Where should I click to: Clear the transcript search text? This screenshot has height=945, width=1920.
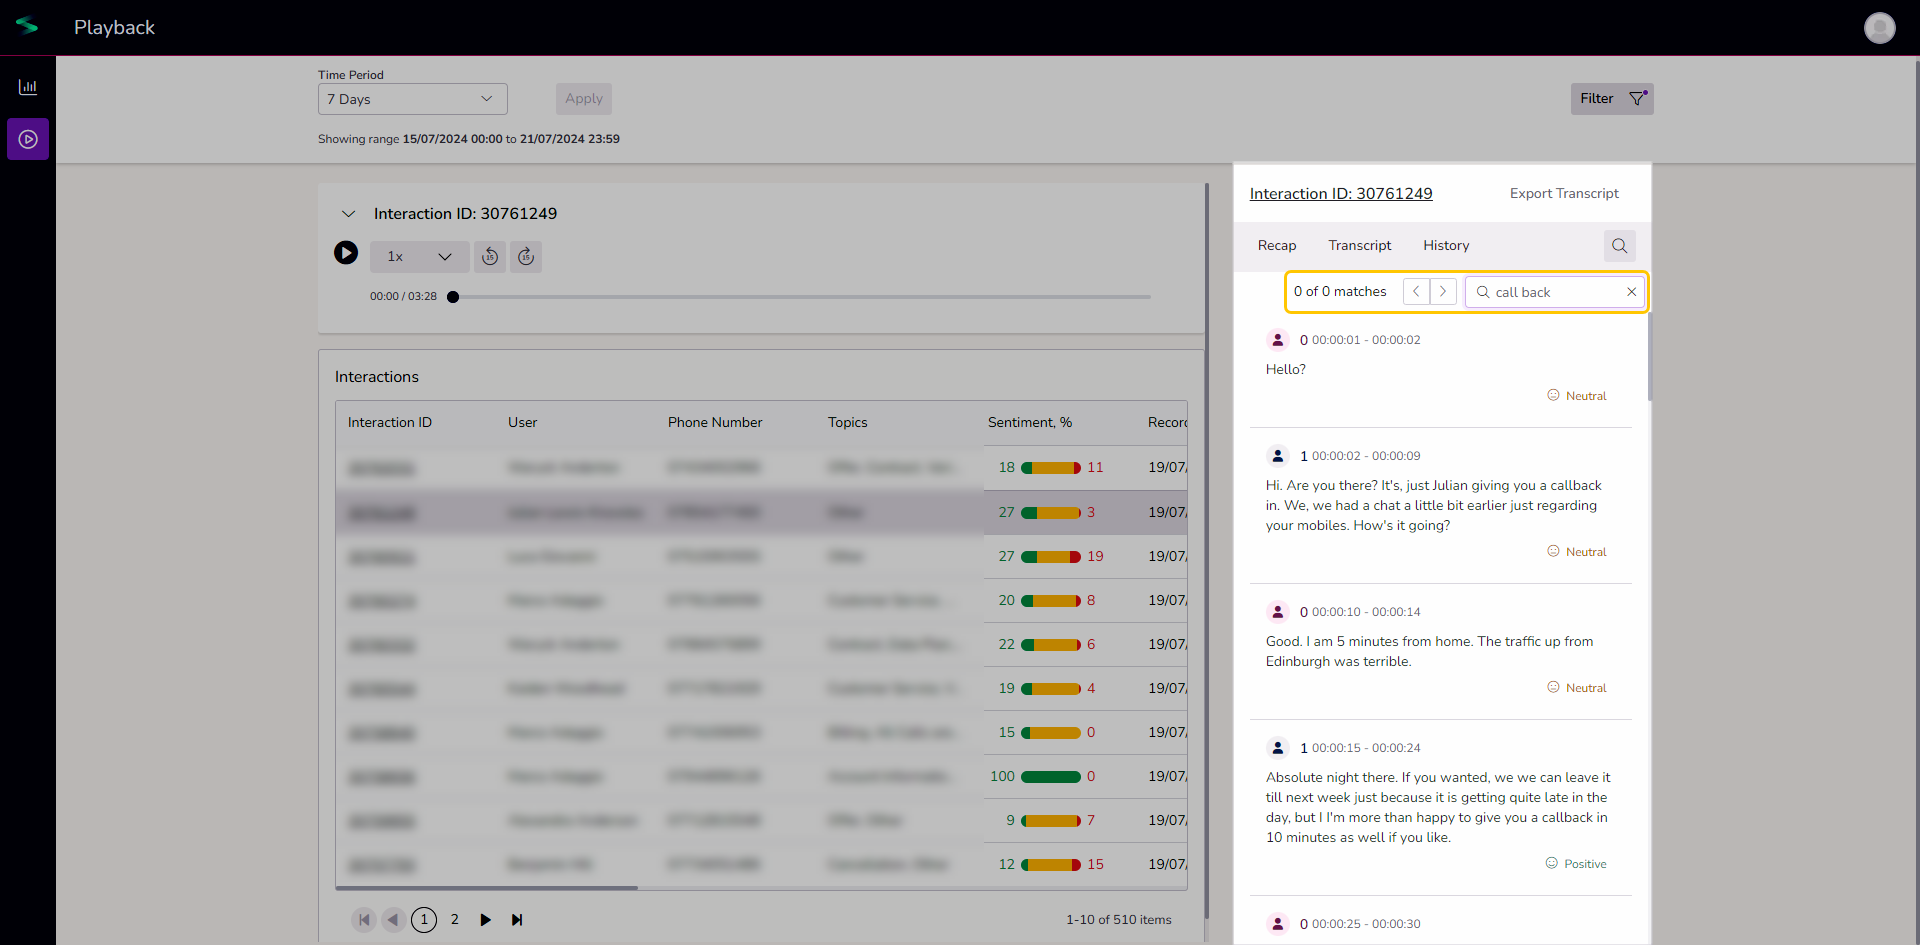(1631, 292)
